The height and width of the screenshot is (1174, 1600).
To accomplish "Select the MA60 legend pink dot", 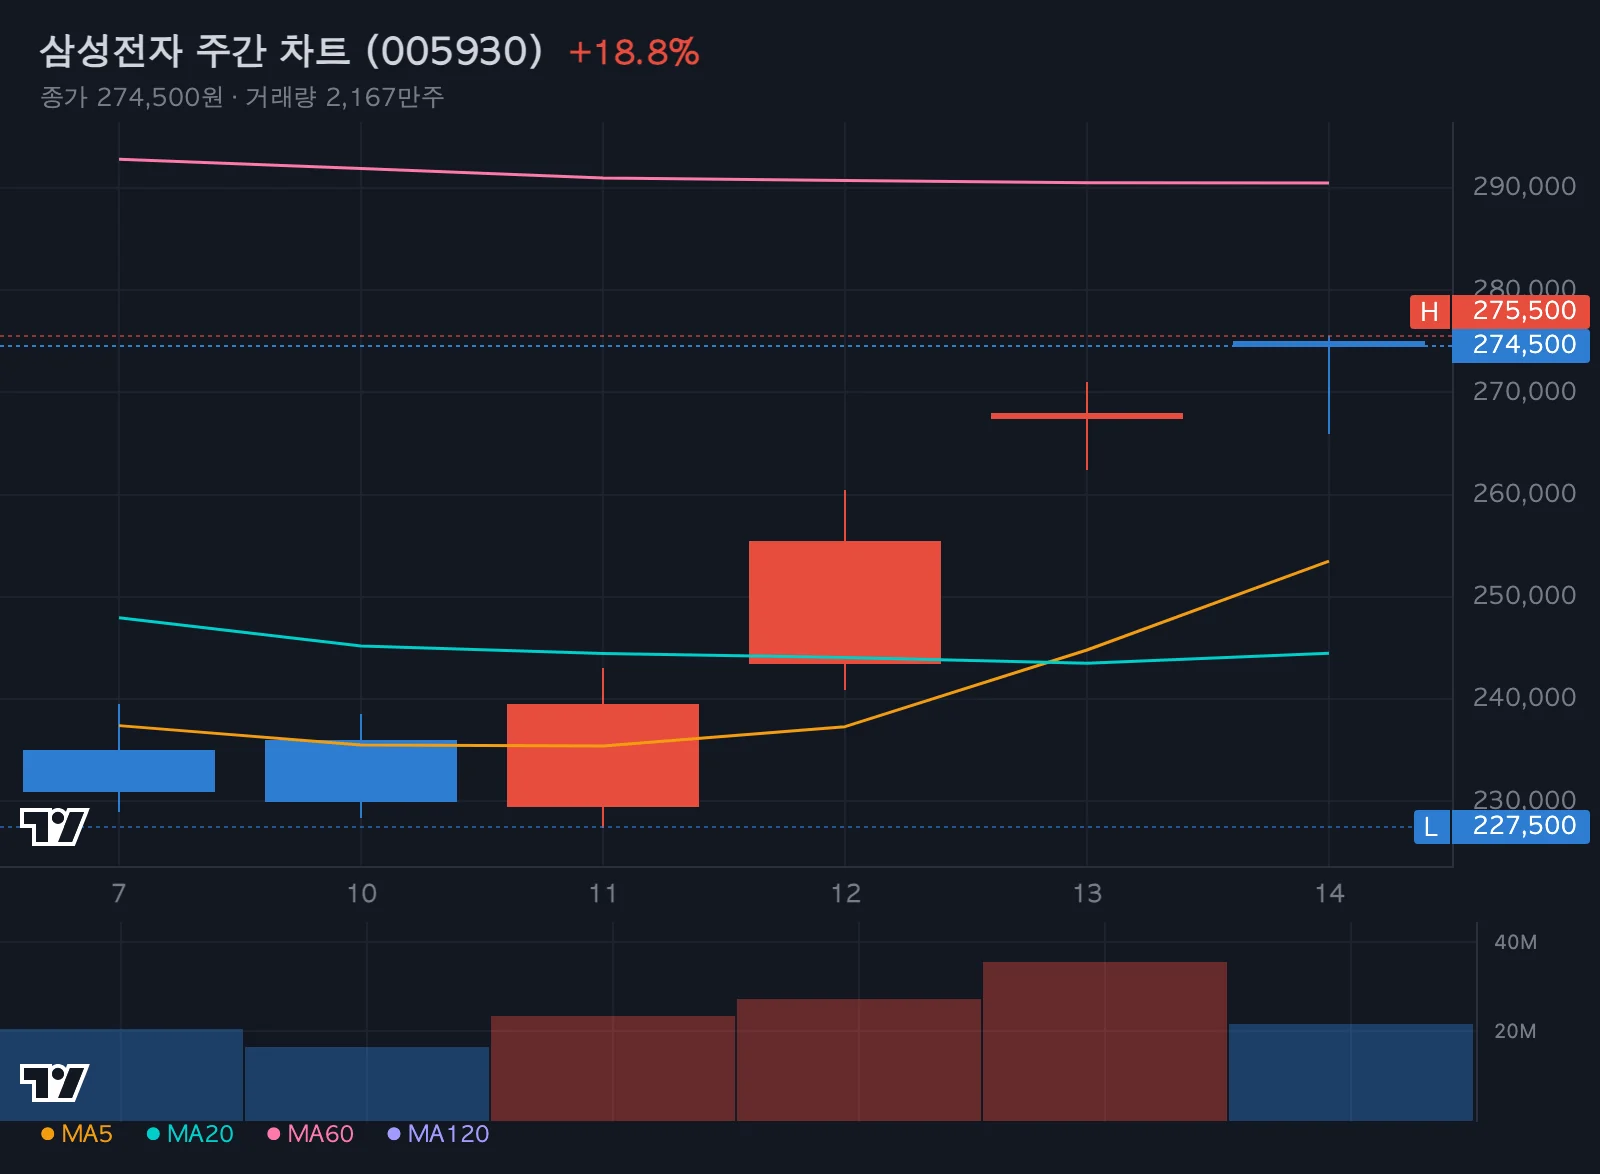I will coord(274,1134).
